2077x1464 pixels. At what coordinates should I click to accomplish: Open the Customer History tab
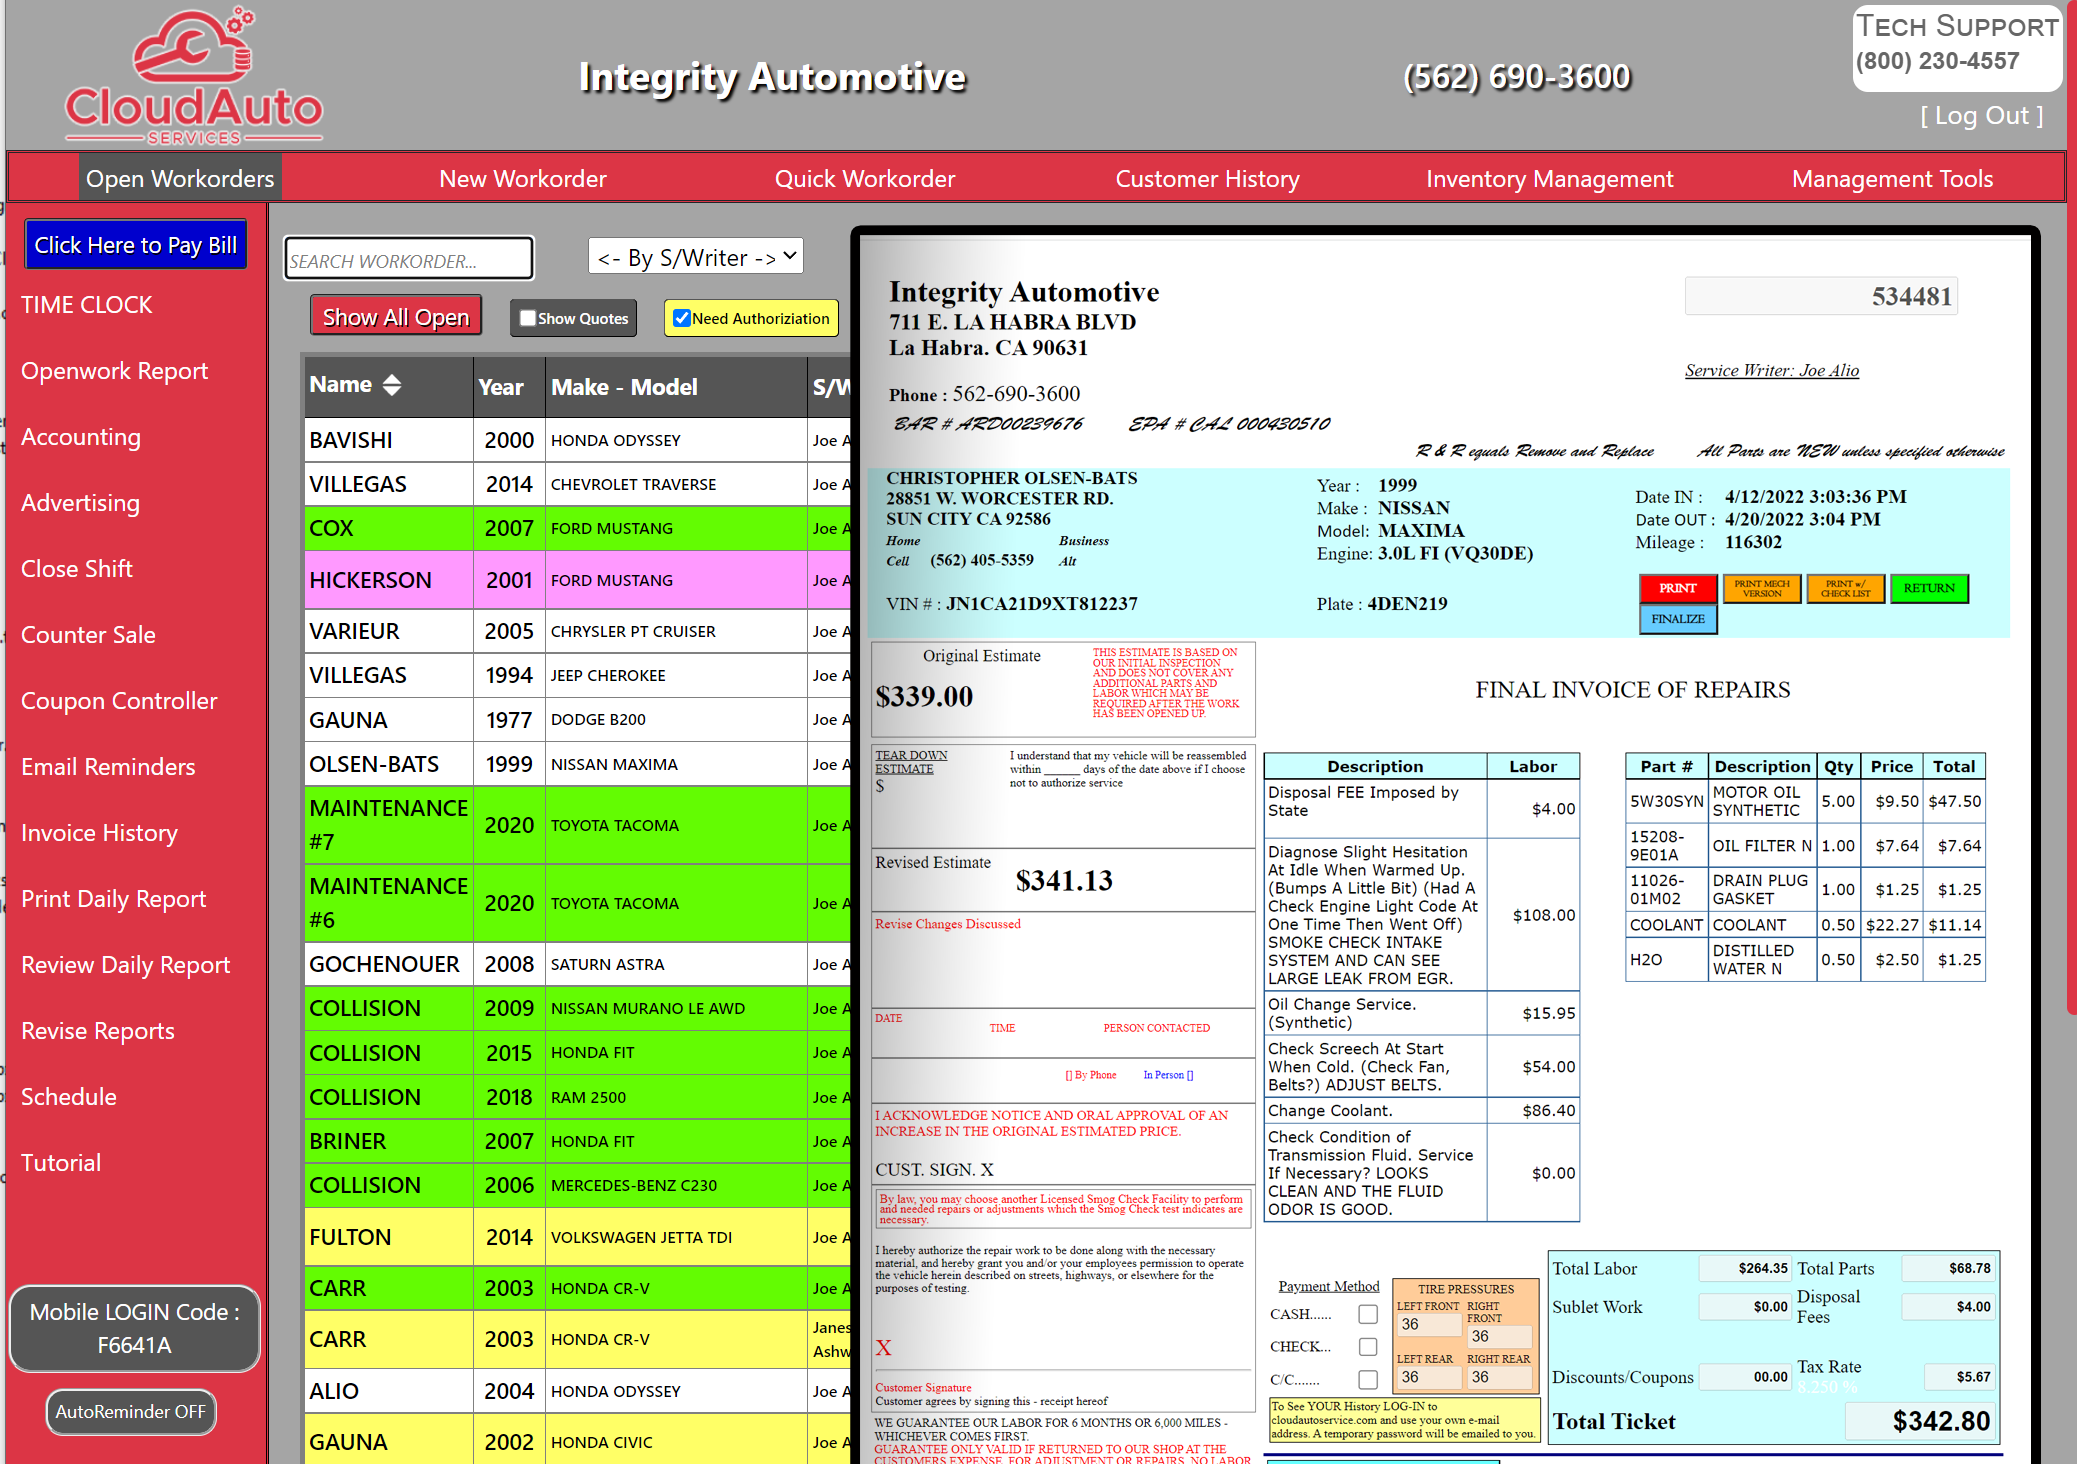1207,179
